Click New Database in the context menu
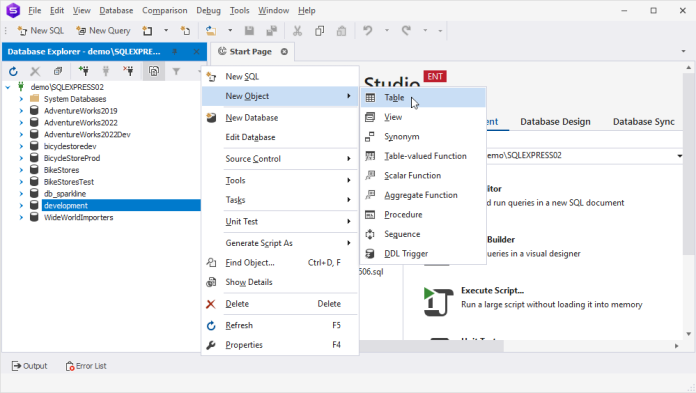Screen dimensions: 696x393 point(280,118)
